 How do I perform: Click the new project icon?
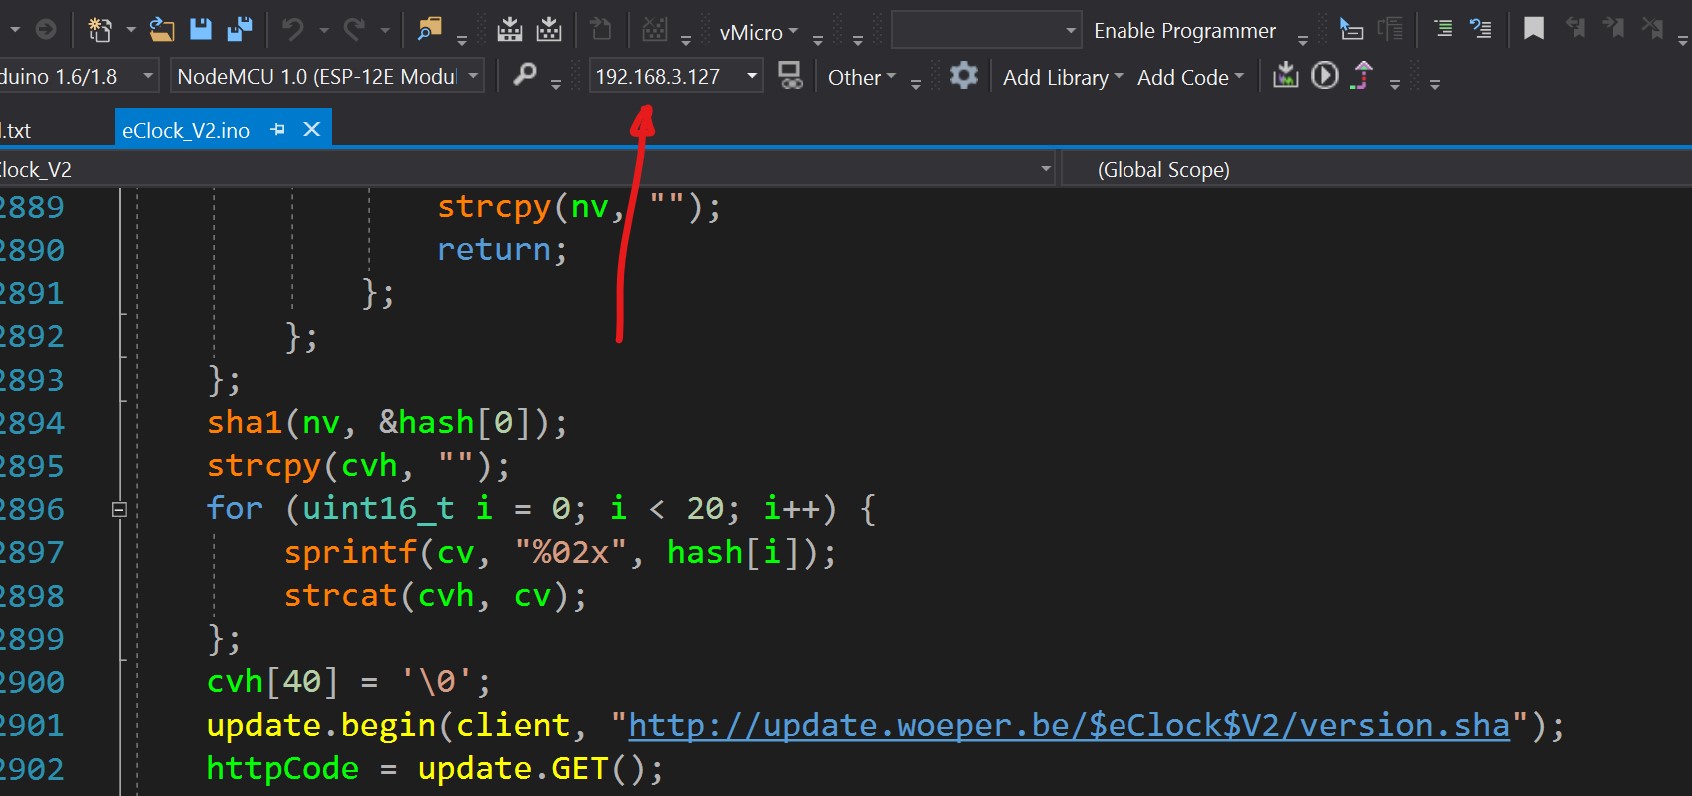[100, 30]
